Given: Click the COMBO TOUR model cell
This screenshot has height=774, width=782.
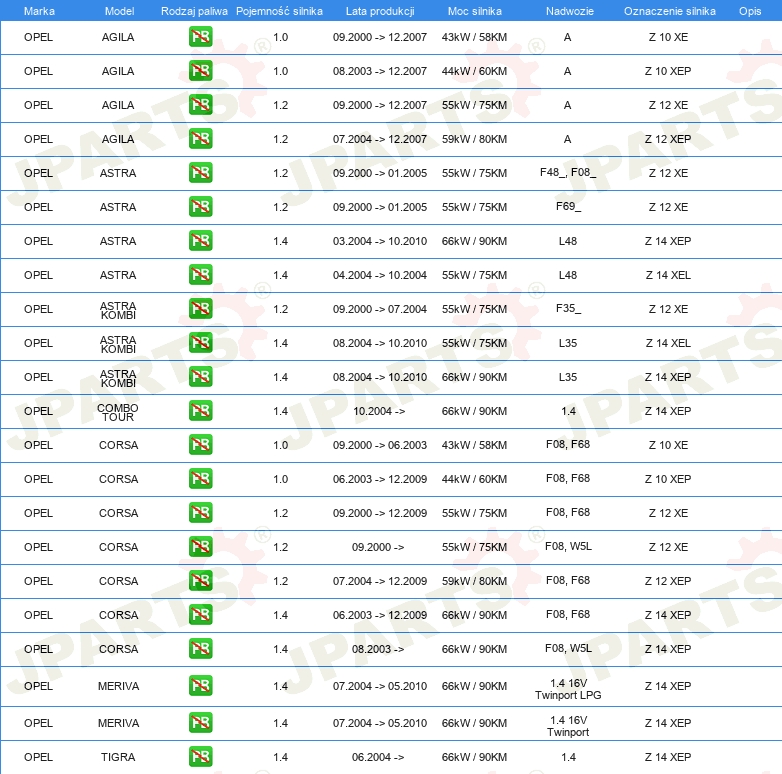Looking at the screenshot, I should point(118,412).
